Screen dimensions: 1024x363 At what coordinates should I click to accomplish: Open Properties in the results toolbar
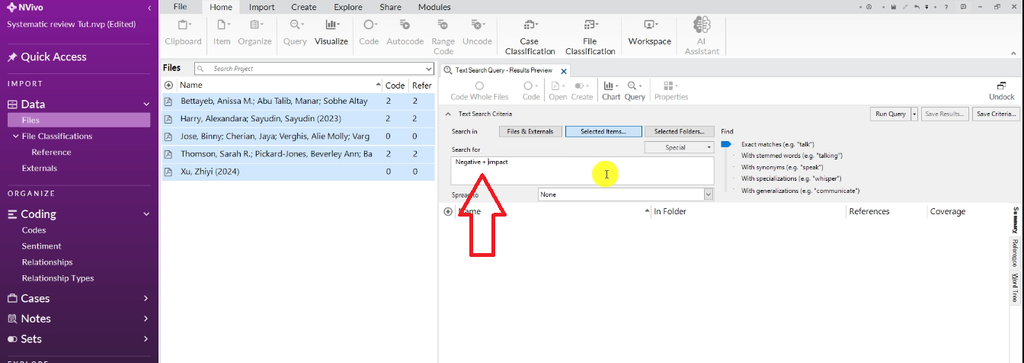[x=671, y=91]
